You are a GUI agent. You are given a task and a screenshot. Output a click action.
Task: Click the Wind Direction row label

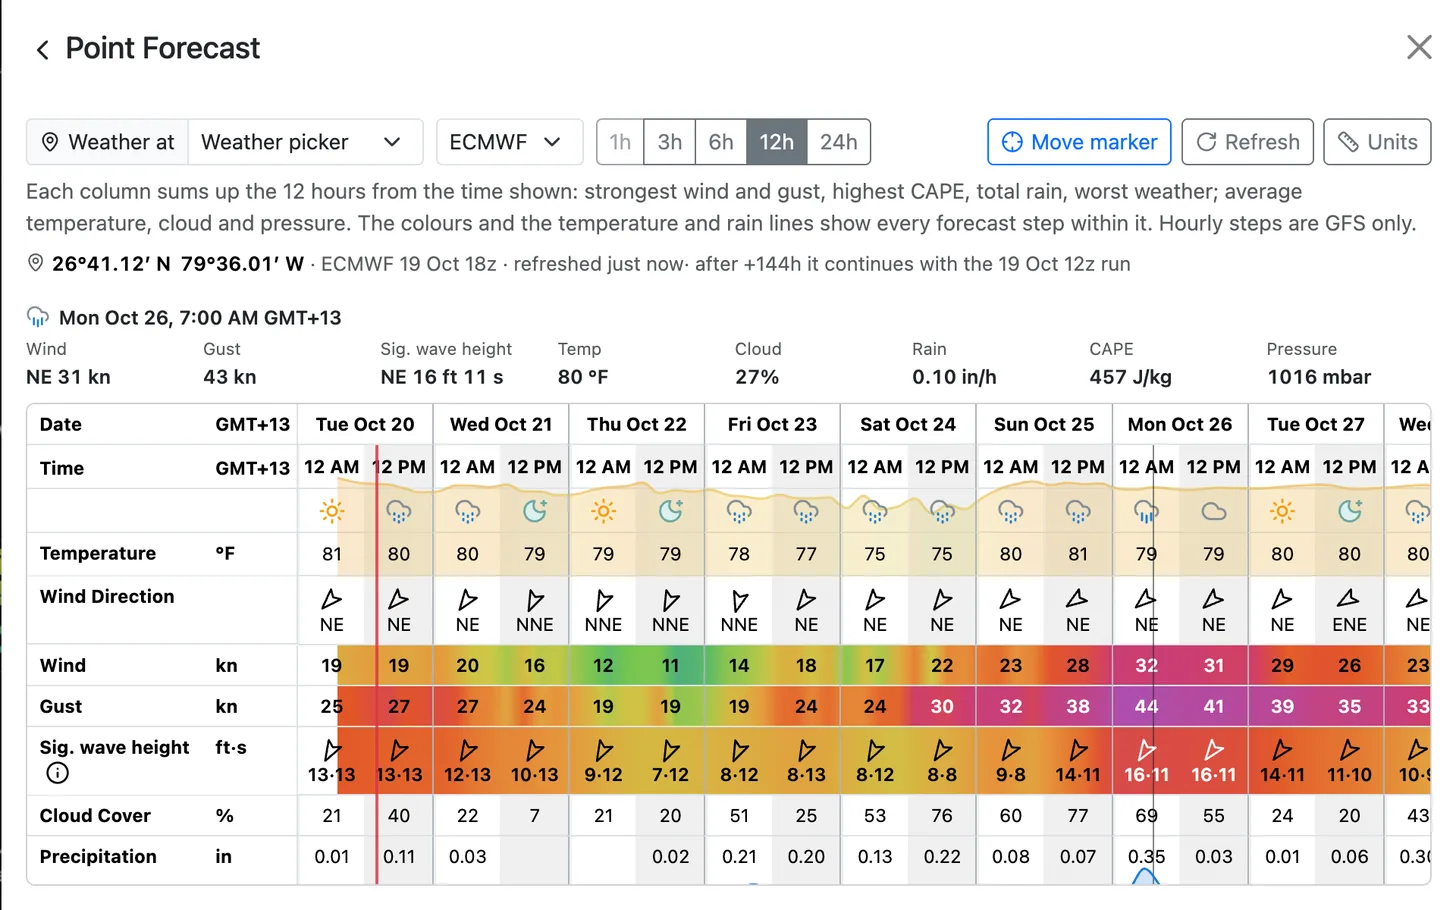pyautogui.click(x=107, y=596)
